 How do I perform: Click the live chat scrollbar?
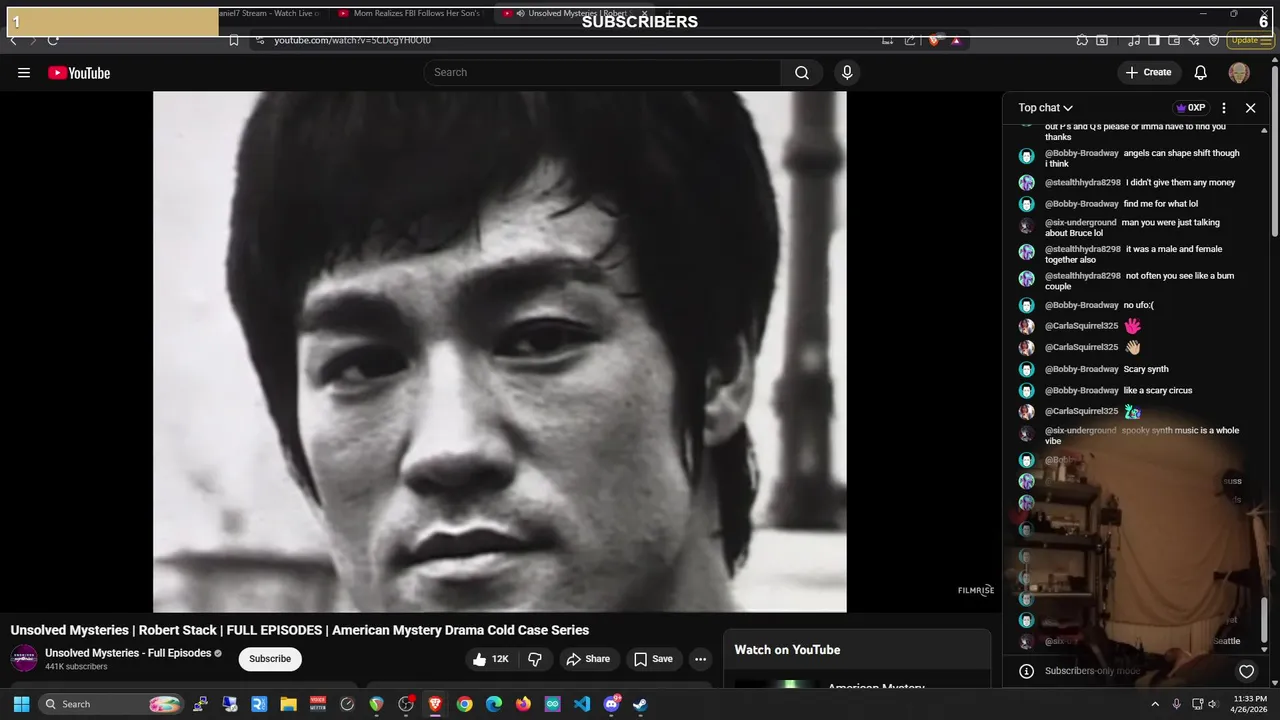[1266, 618]
